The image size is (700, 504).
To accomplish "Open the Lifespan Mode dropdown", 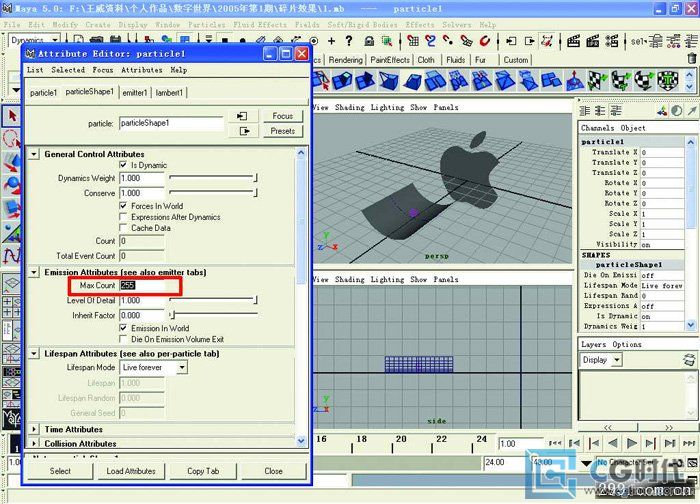I will (153, 367).
